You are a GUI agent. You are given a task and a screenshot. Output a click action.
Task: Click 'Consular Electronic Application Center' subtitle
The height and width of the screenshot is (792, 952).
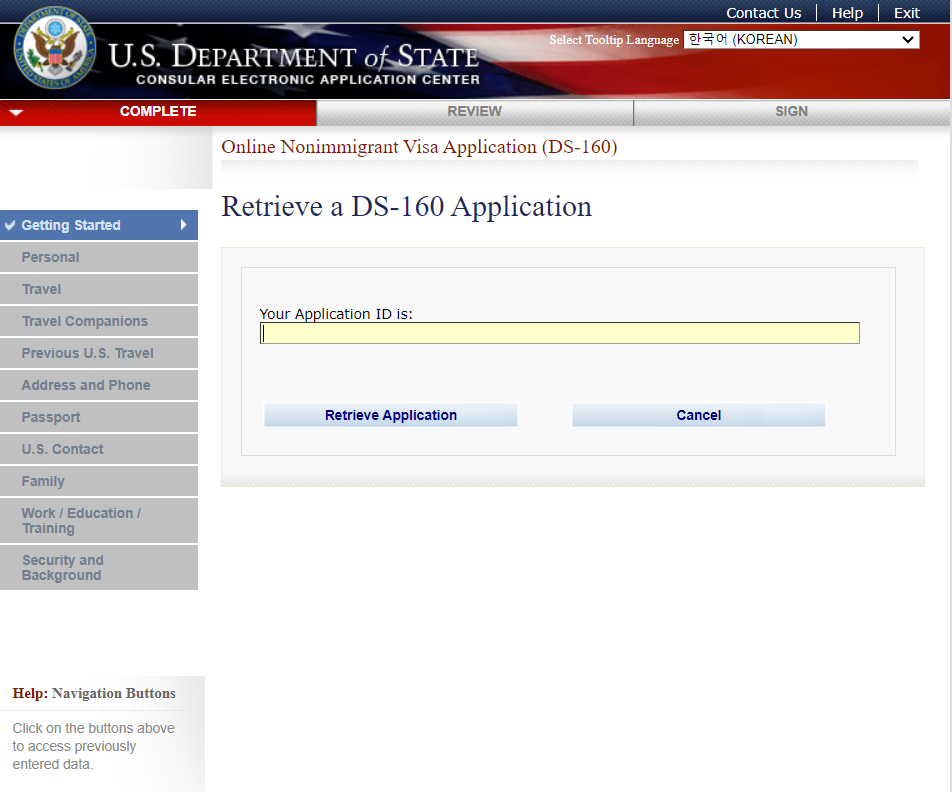coord(308,80)
